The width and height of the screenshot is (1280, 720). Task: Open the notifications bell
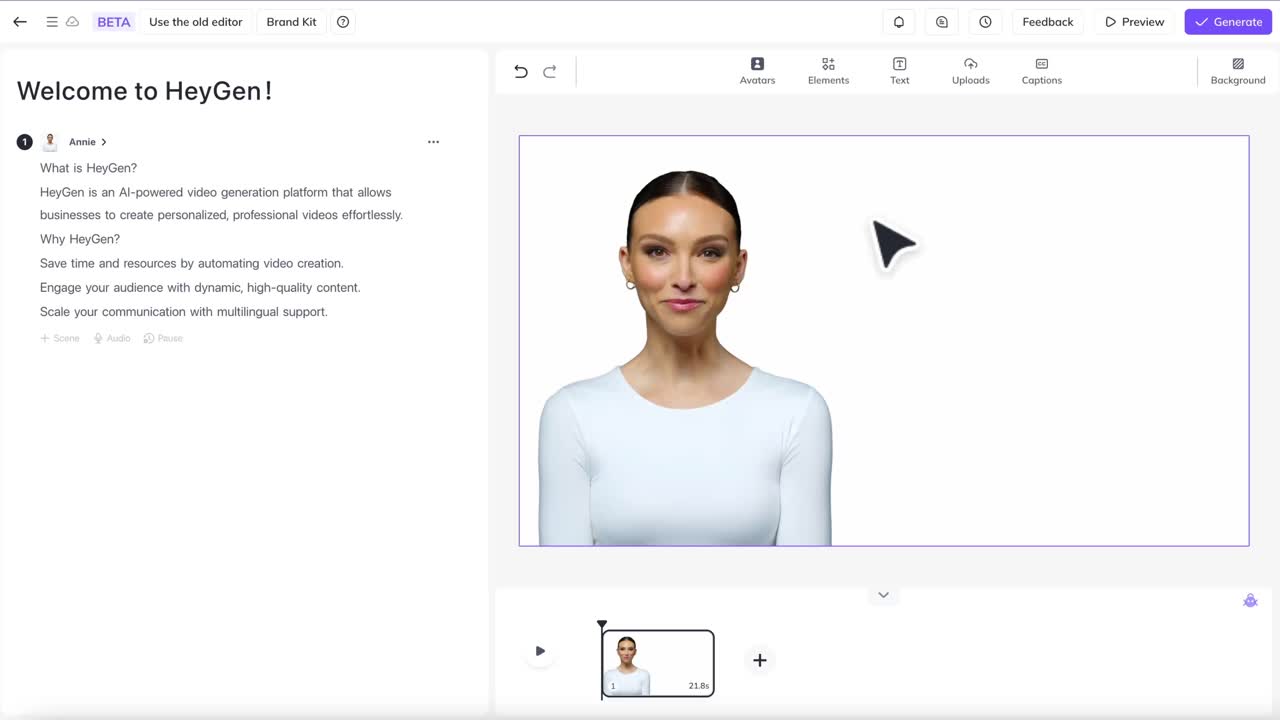(x=899, y=22)
